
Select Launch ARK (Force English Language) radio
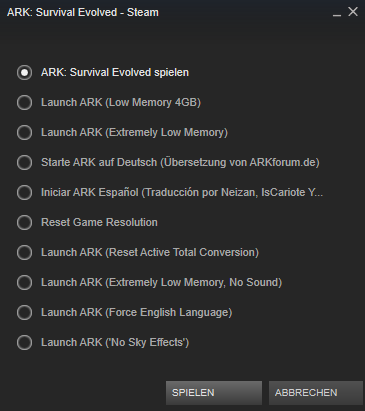point(25,313)
